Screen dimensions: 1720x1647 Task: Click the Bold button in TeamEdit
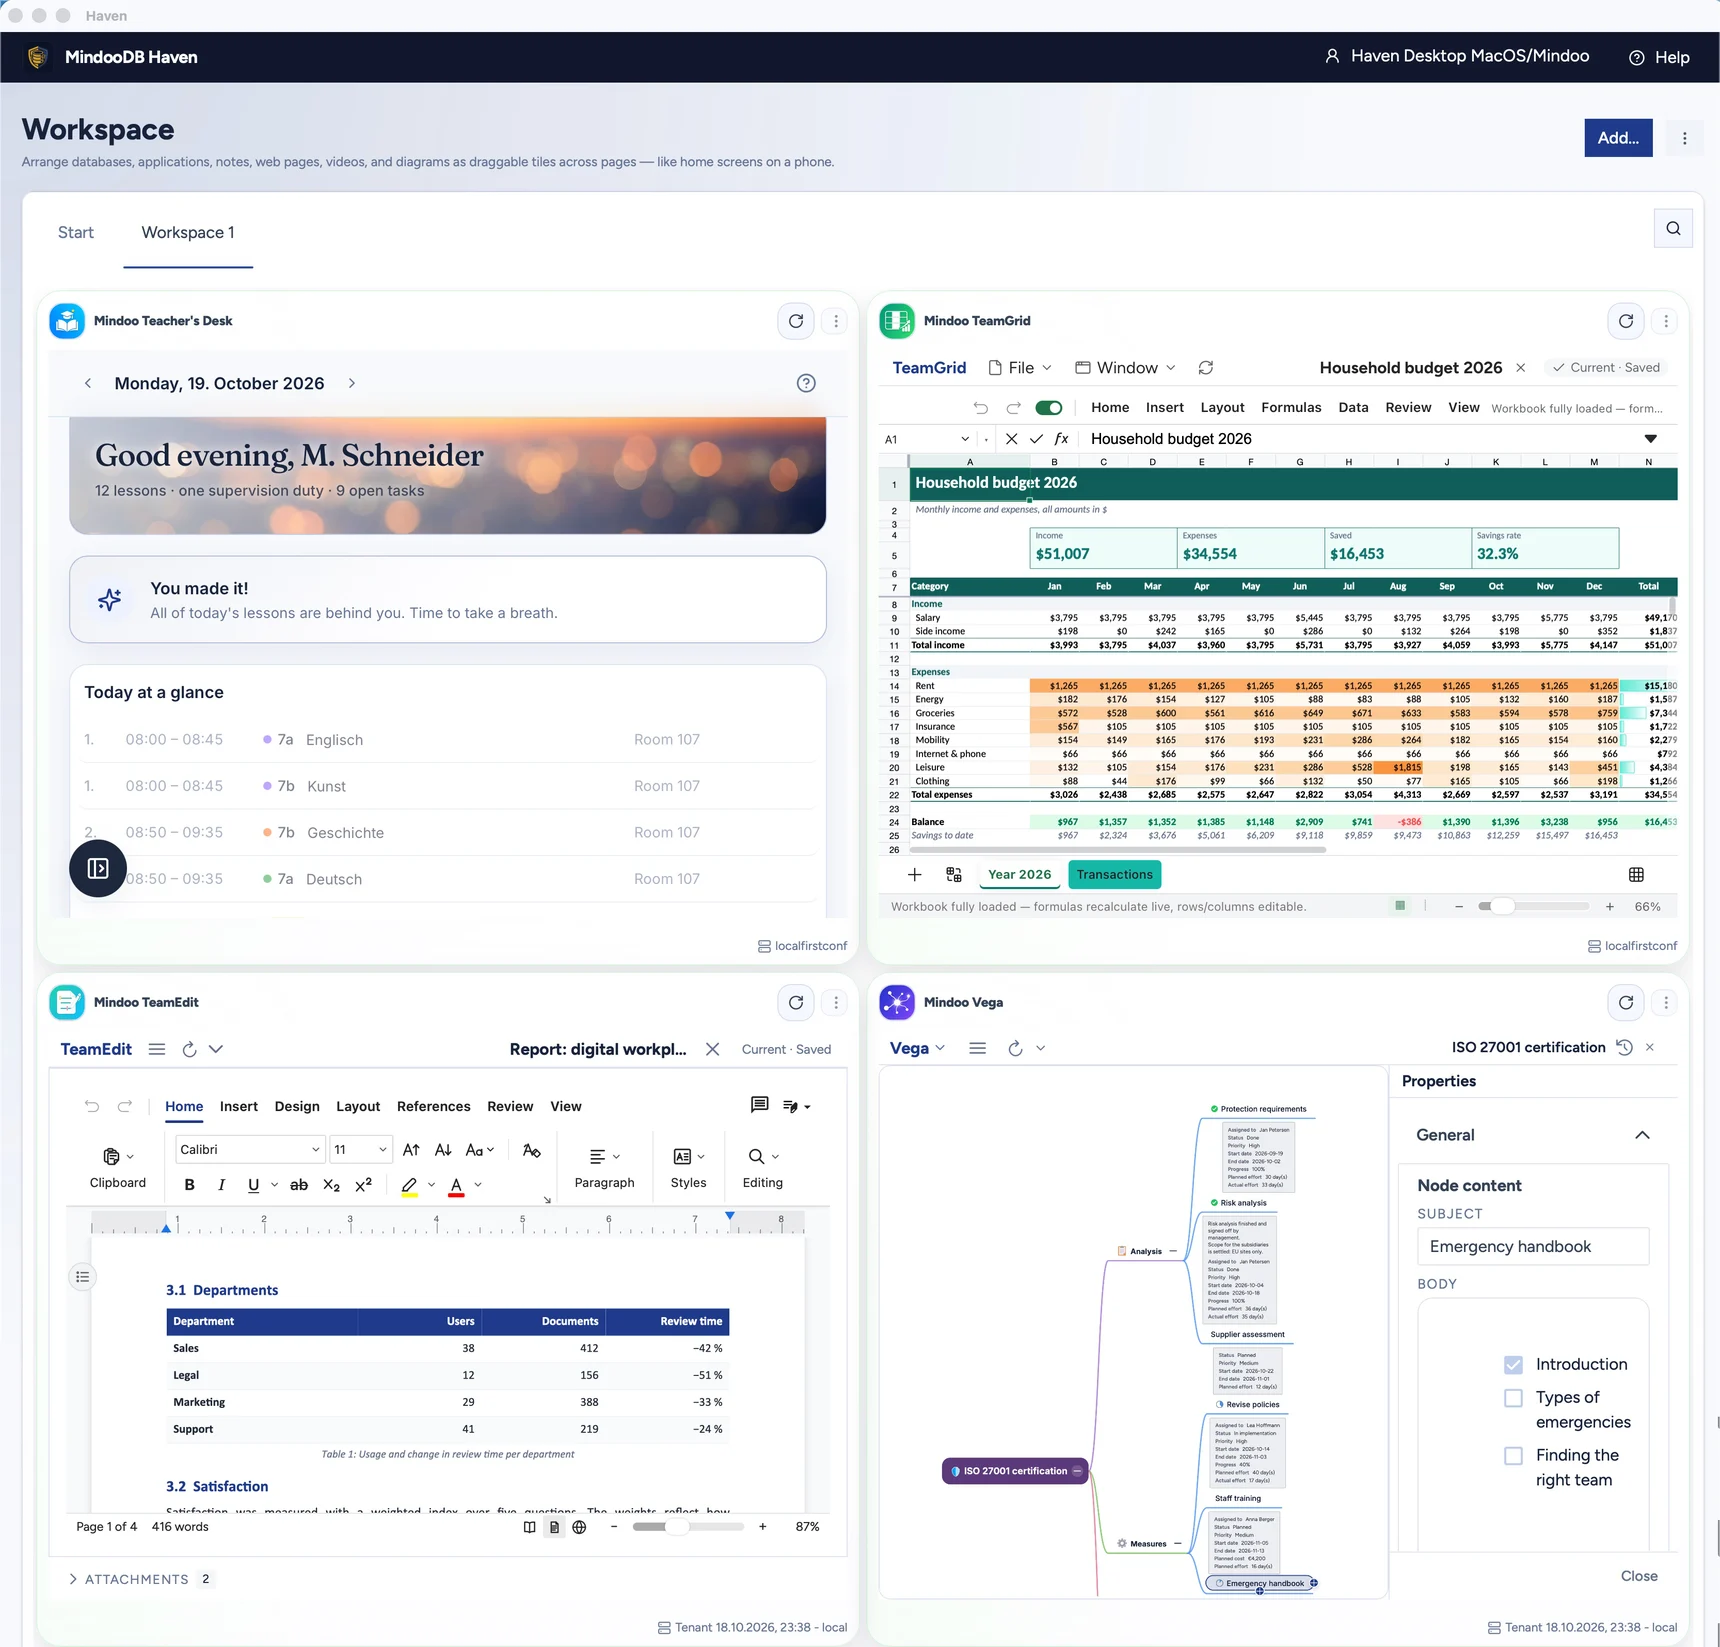point(189,1185)
